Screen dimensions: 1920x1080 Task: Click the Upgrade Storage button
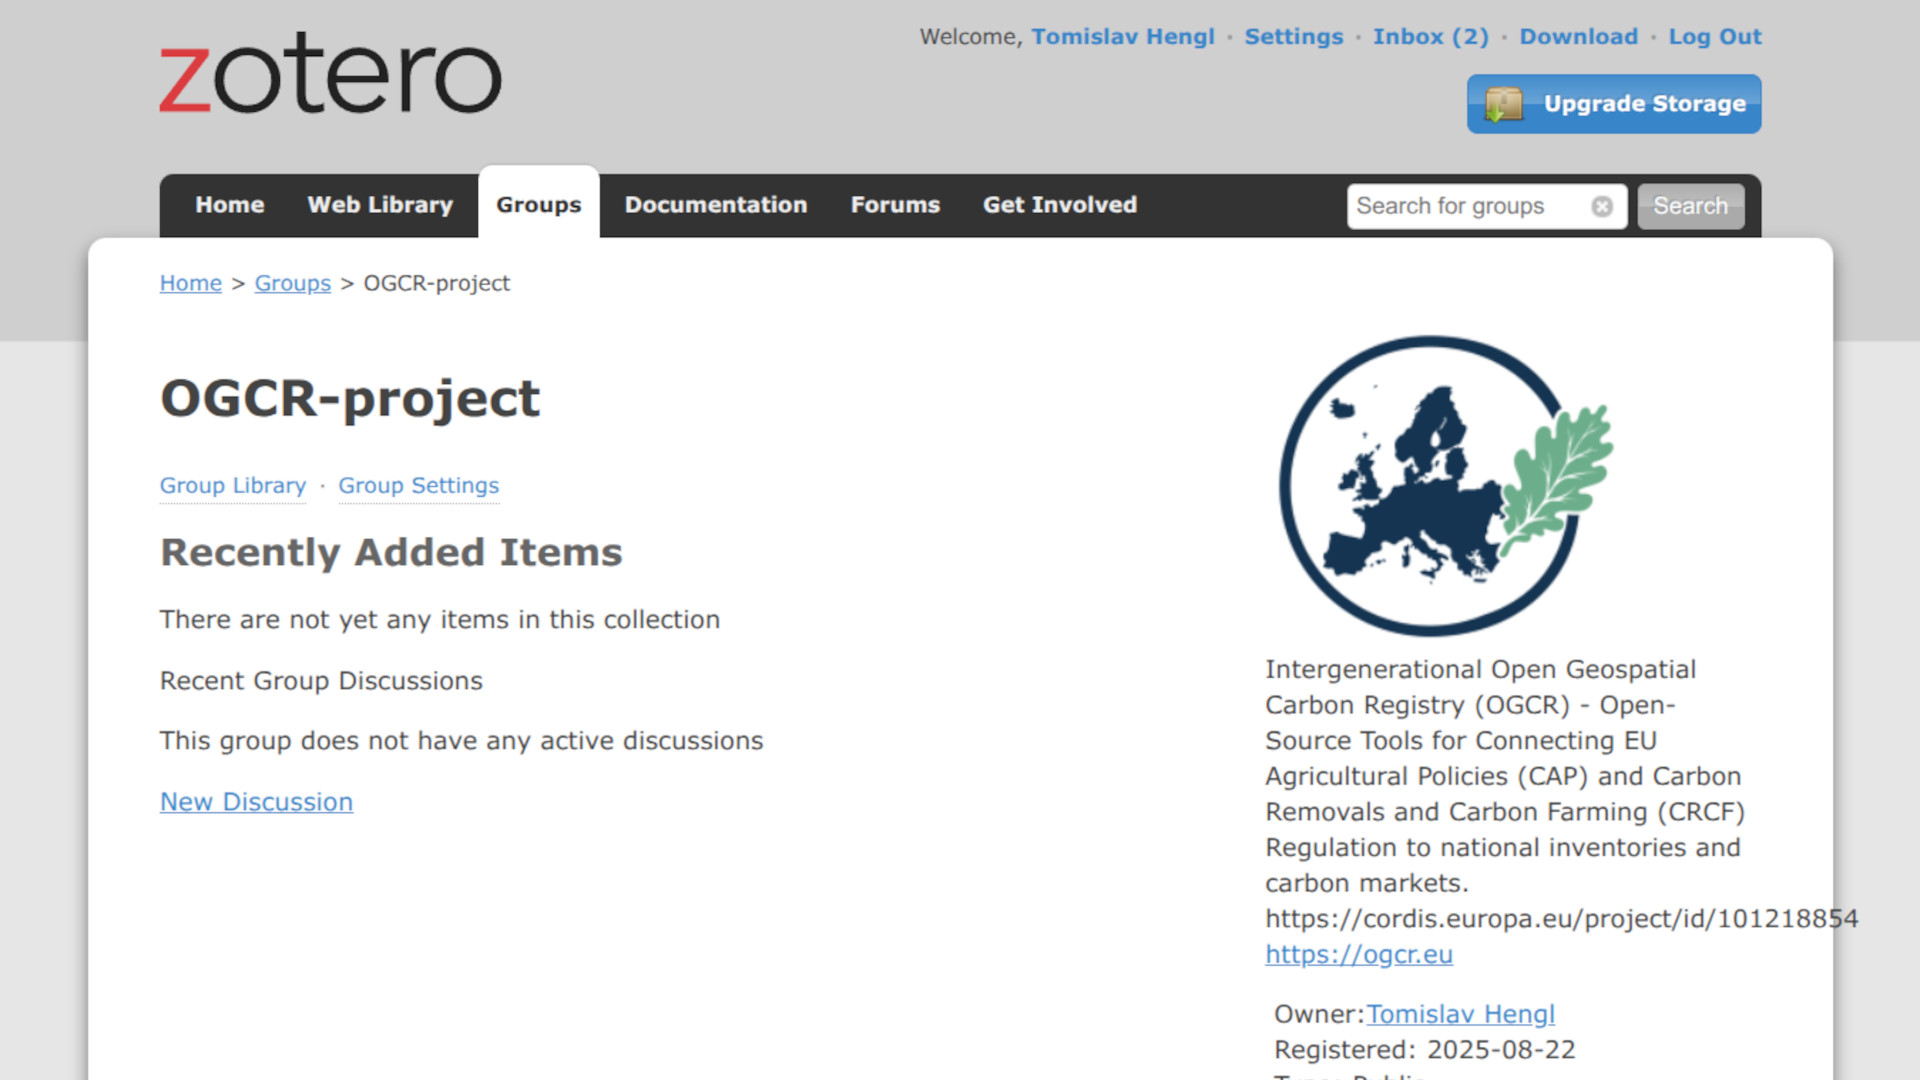click(x=1614, y=104)
